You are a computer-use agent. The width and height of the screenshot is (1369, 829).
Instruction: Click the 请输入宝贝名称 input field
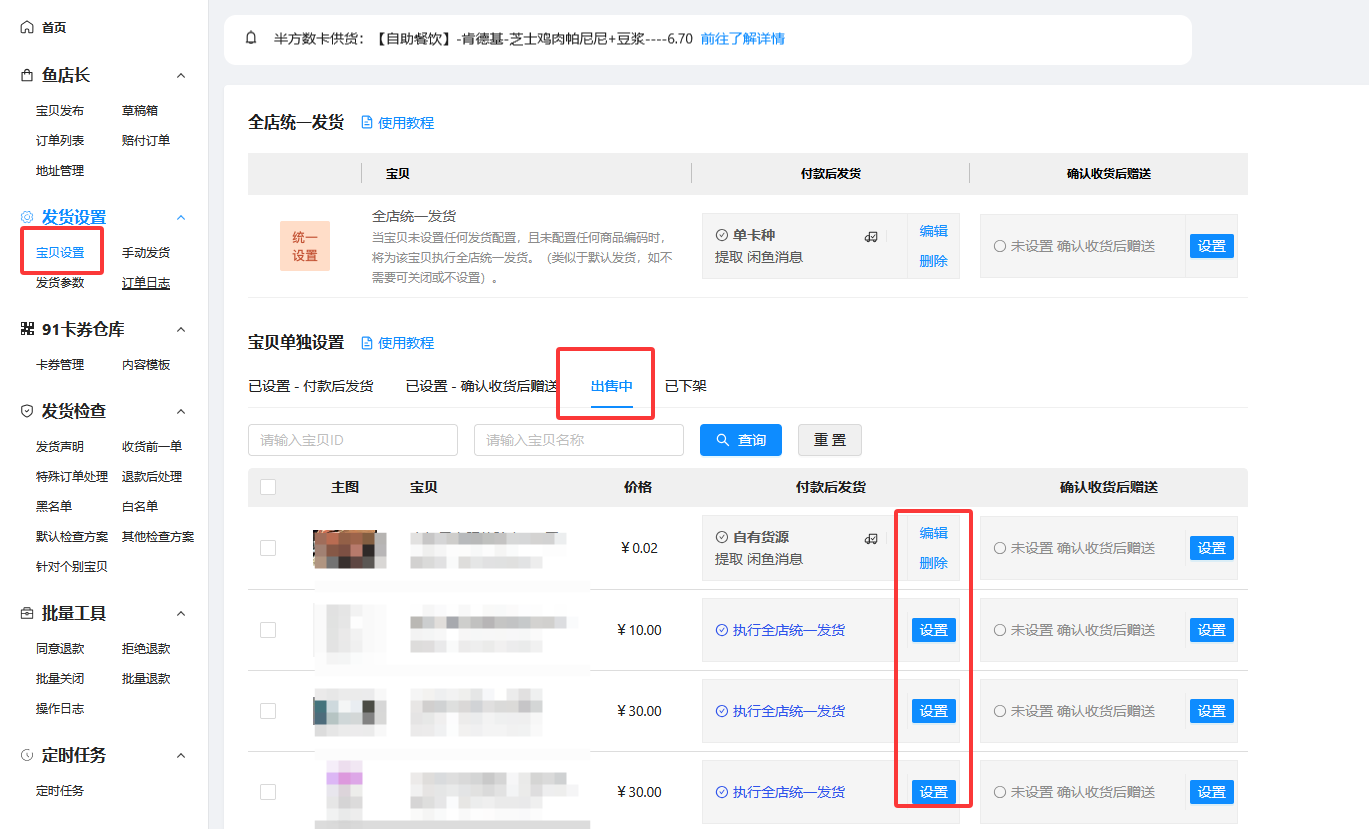[x=578, y=440]
